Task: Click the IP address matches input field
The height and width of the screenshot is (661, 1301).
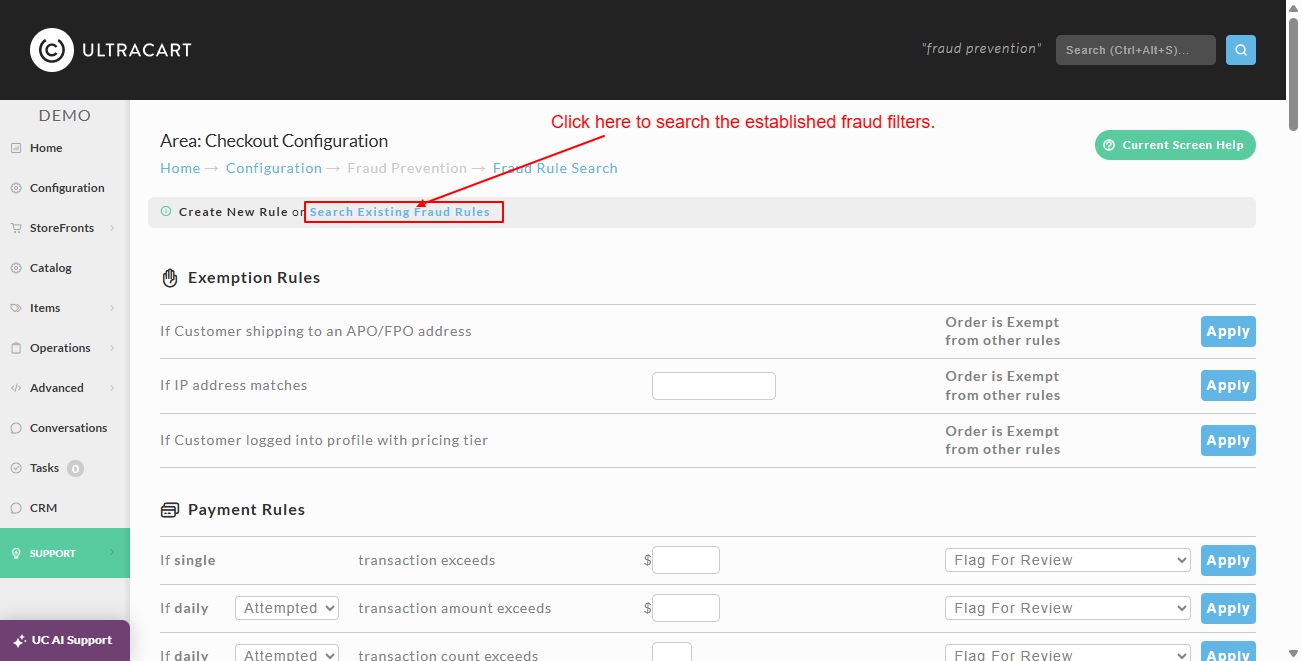Action: click(714, 386)
